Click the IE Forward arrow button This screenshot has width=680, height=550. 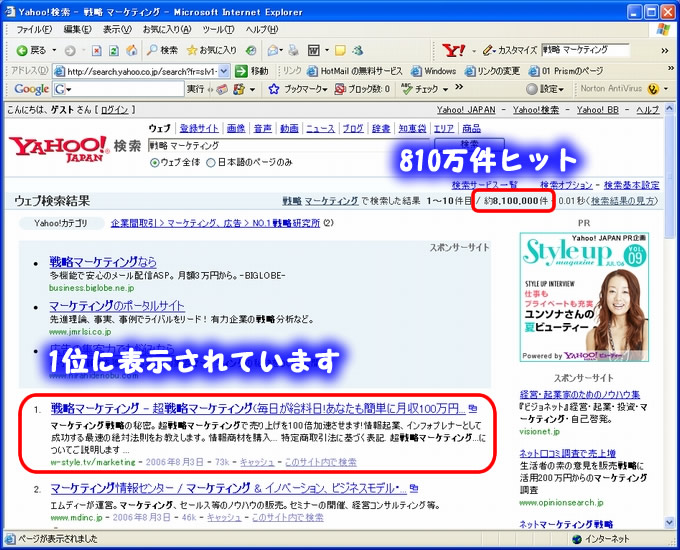(70, 51)
